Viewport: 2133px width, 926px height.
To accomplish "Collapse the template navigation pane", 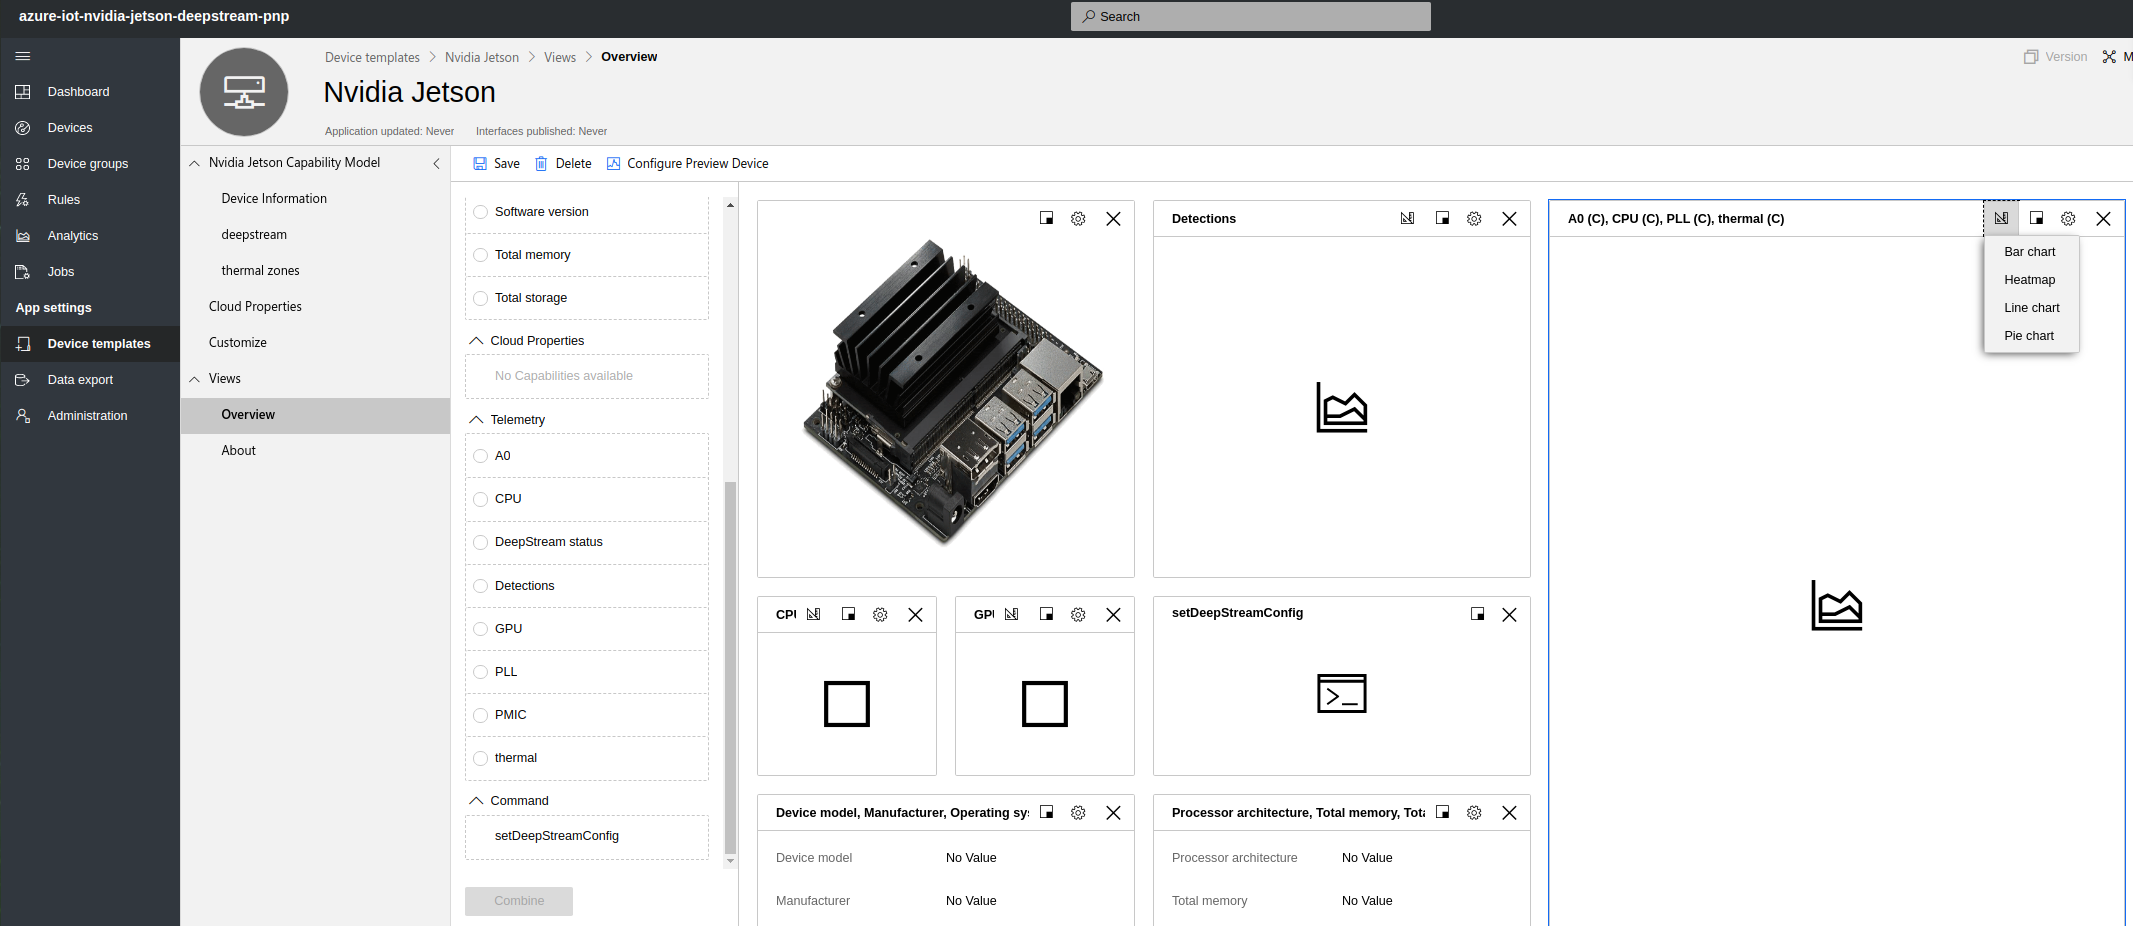I will [x=436, y=163].
